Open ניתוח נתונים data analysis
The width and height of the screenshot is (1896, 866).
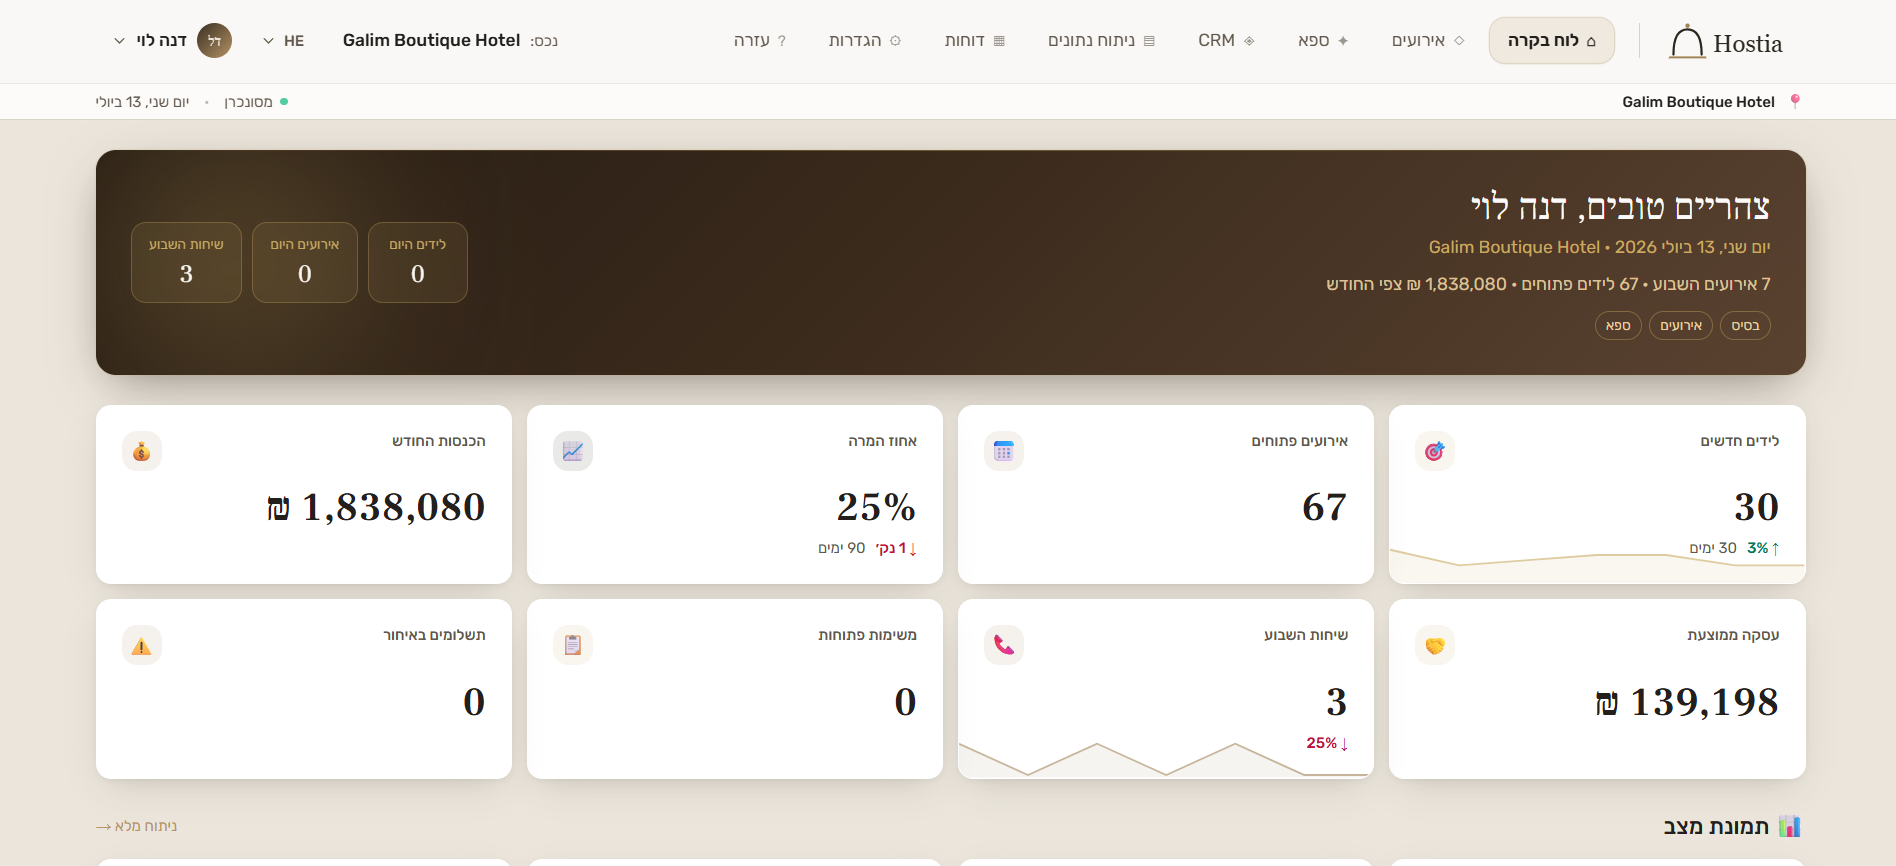click(1101, 41)
